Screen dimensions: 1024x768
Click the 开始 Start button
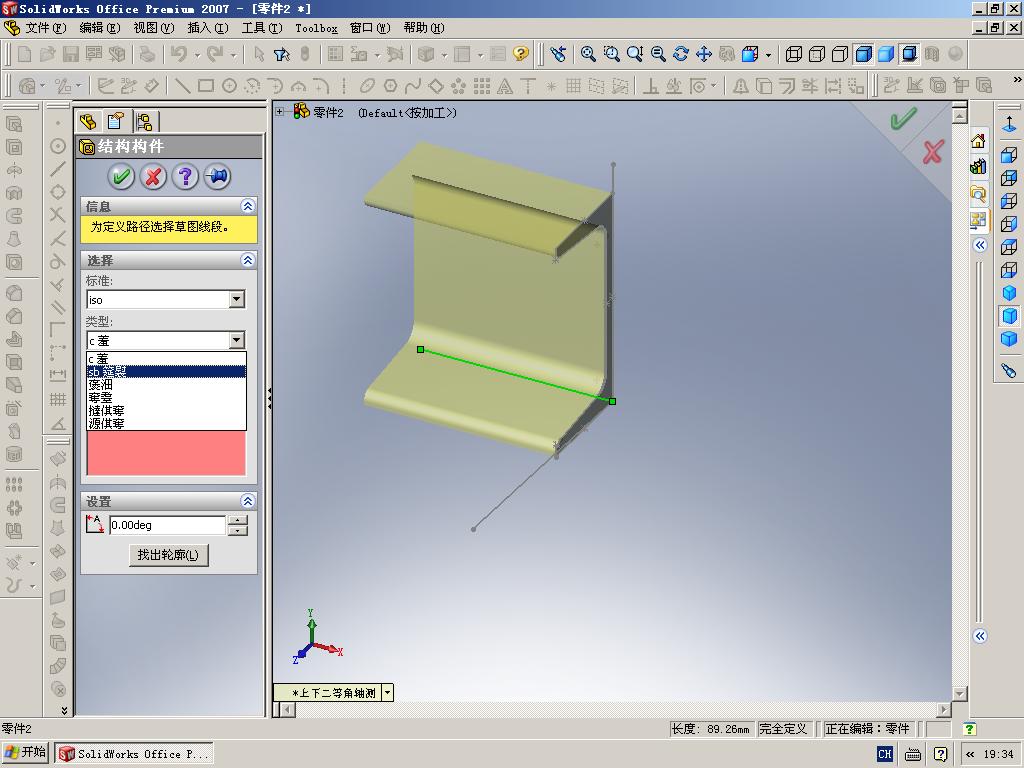[x=26, y=753]
